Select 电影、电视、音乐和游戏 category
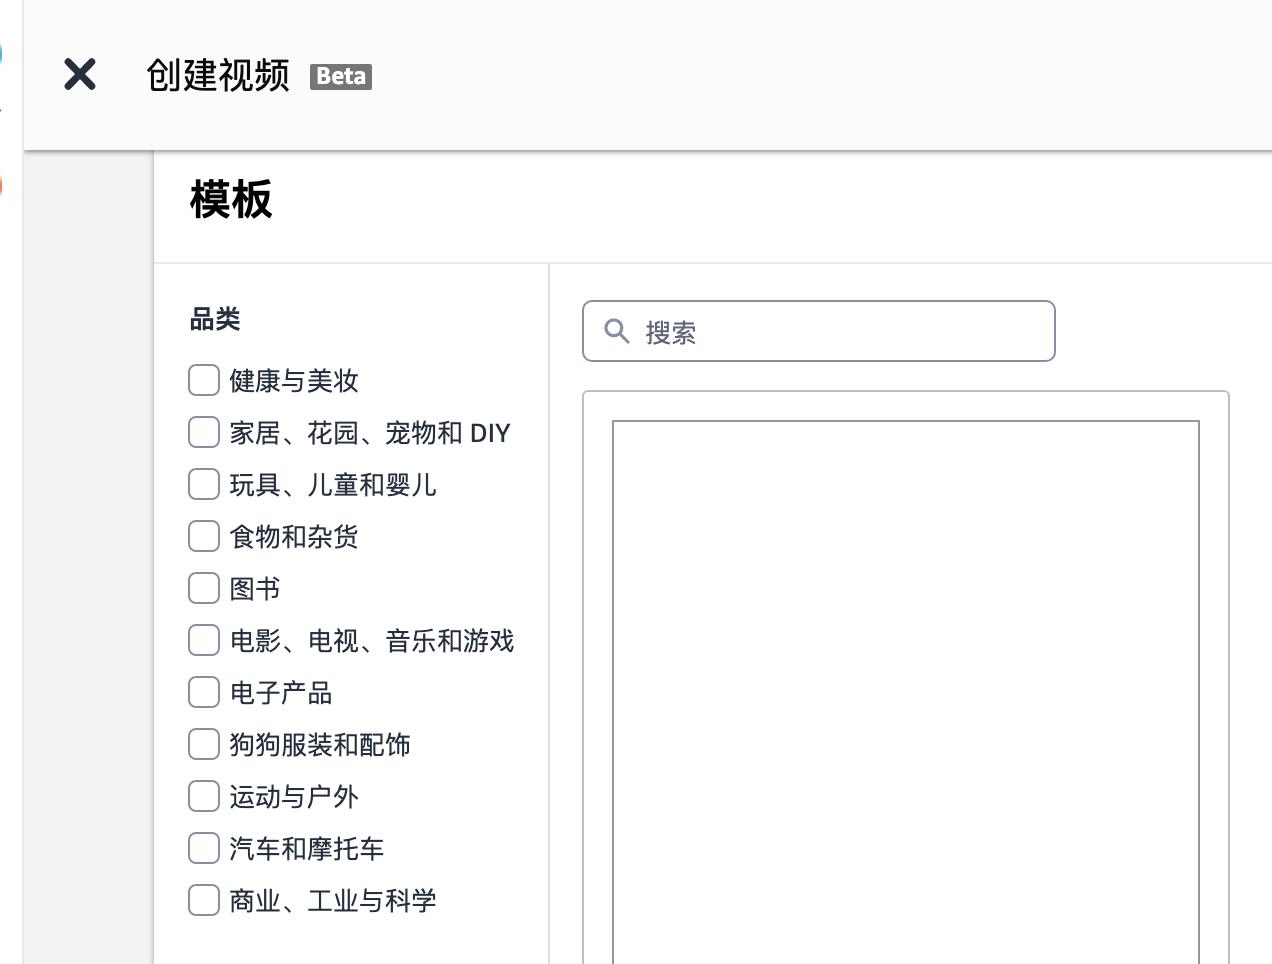 point(203,640)
